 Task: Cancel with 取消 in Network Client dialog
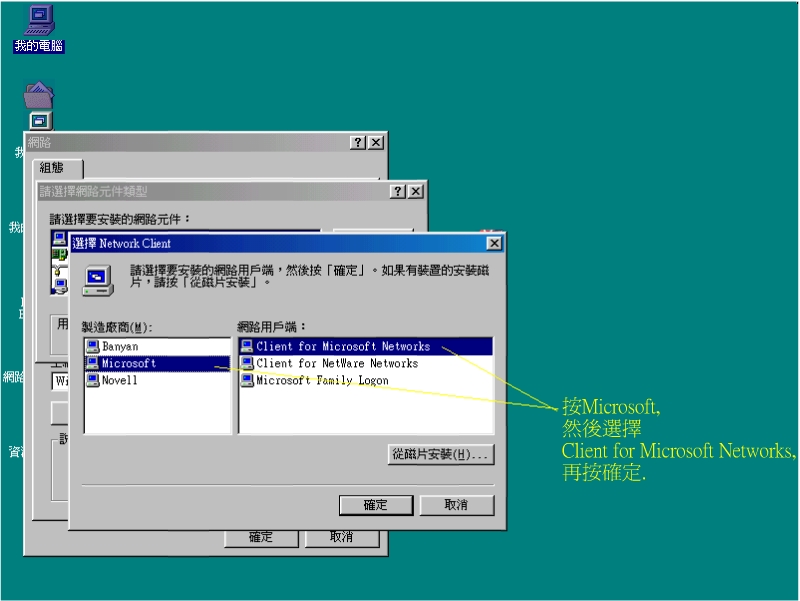coord(457,505)
